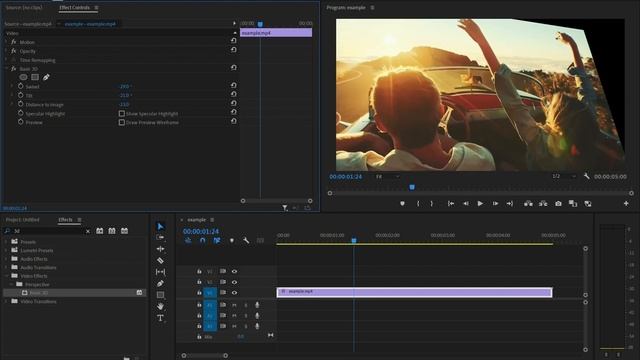This screenshot has width=640, height=360.
Task: Filter accelerated effects in Effects panel
Action: coord(100,231)
